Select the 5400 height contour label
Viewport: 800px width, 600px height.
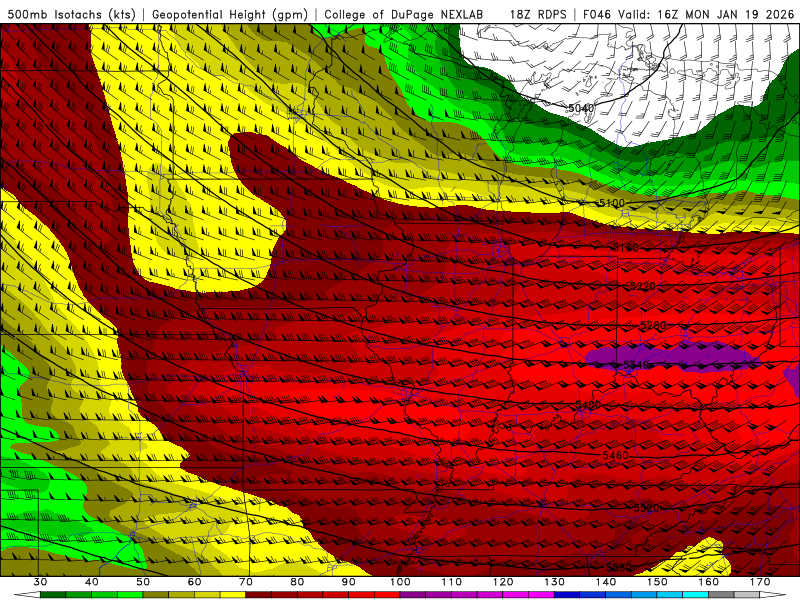pos(588,405)
